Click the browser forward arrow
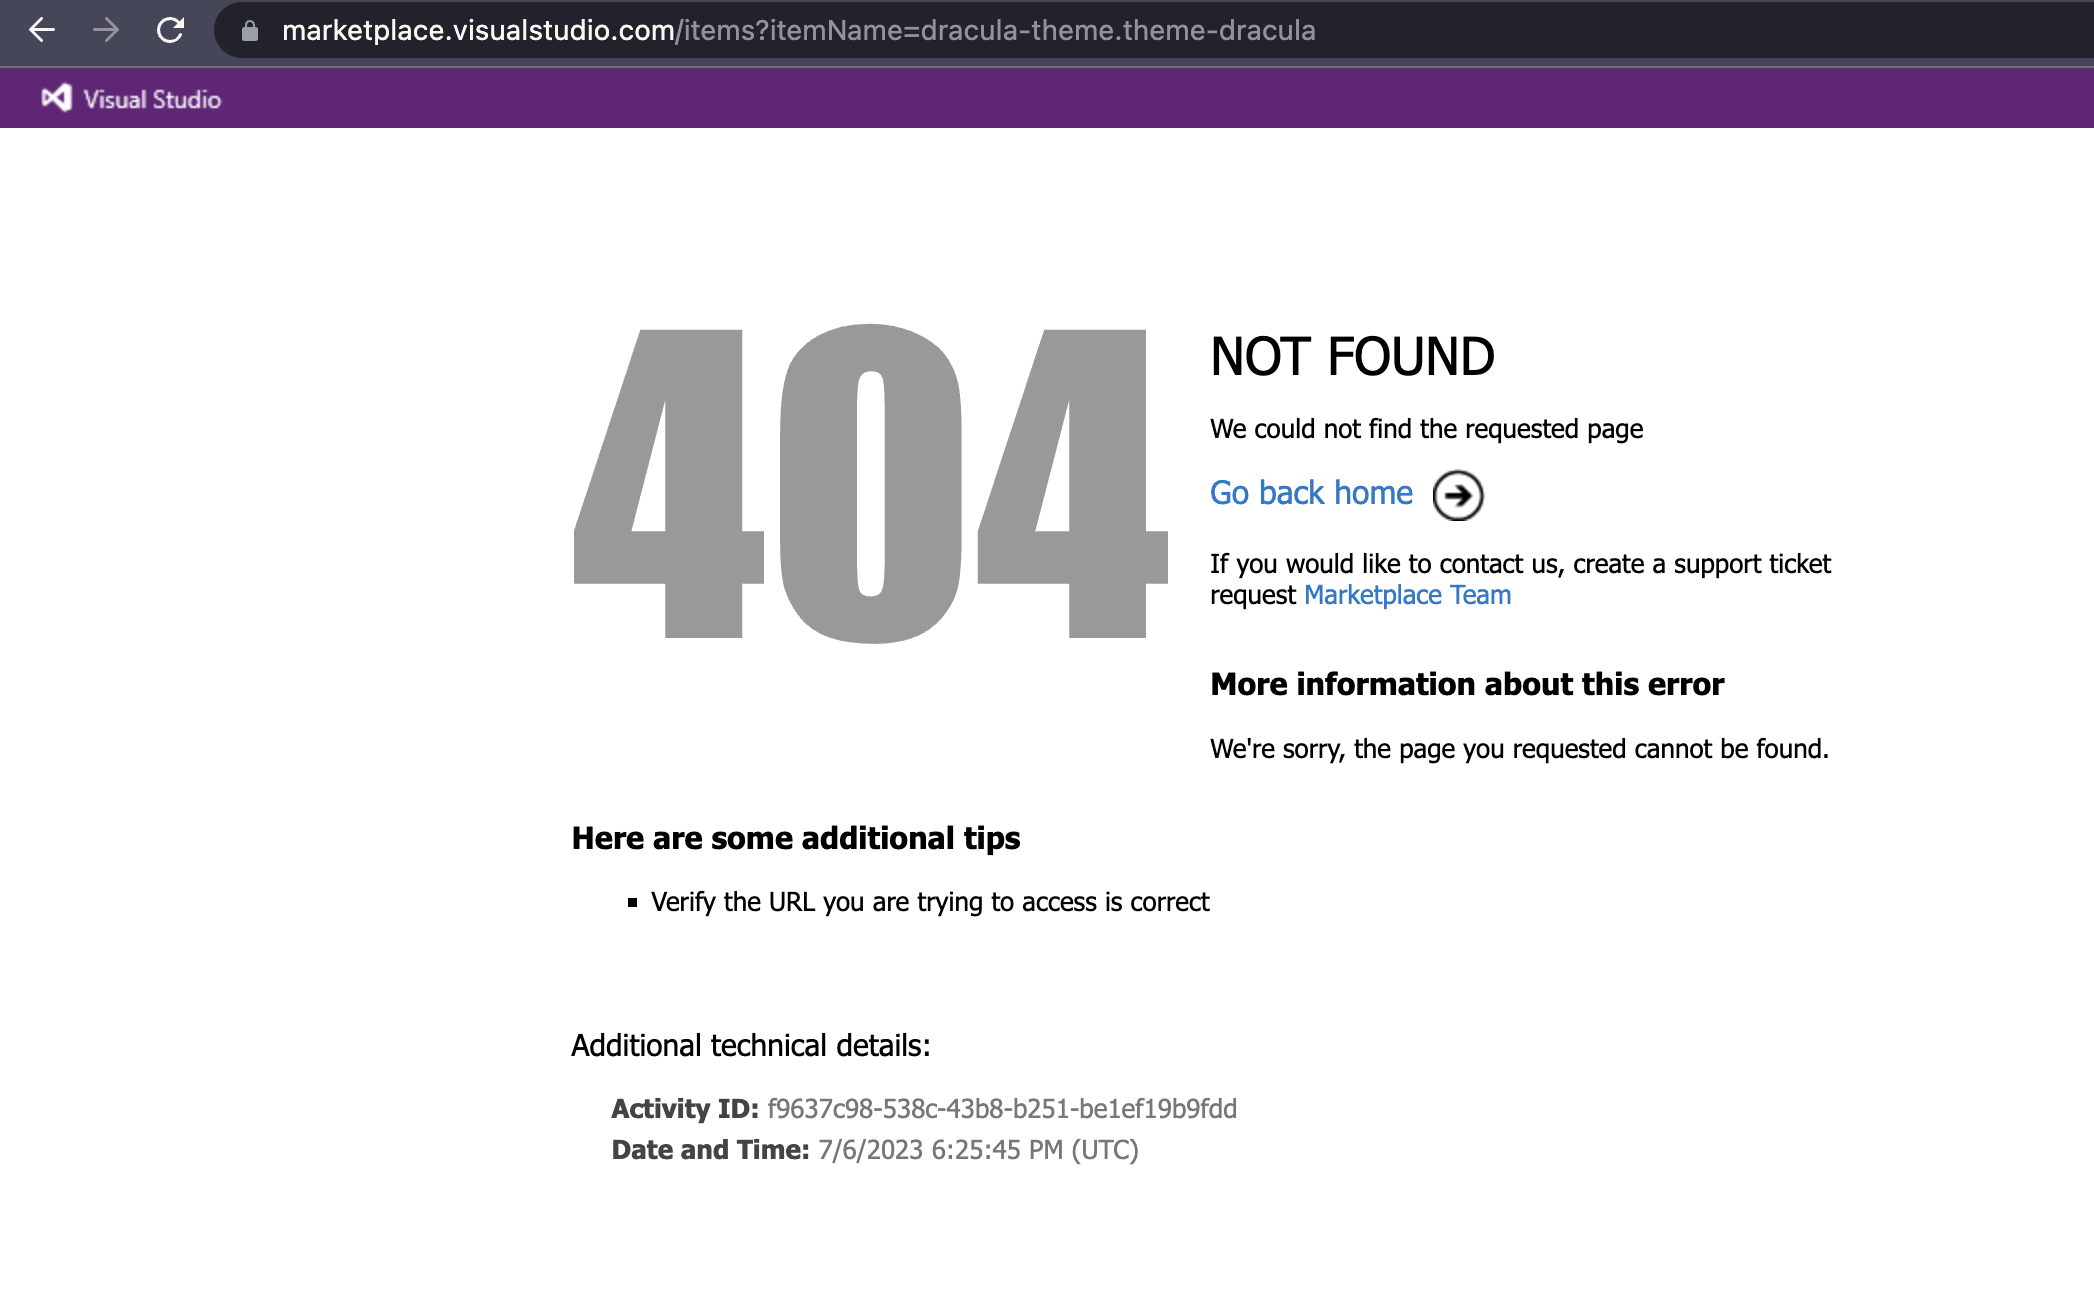The height and width of the screenshot is (1294, 2094). pos(104,30)
